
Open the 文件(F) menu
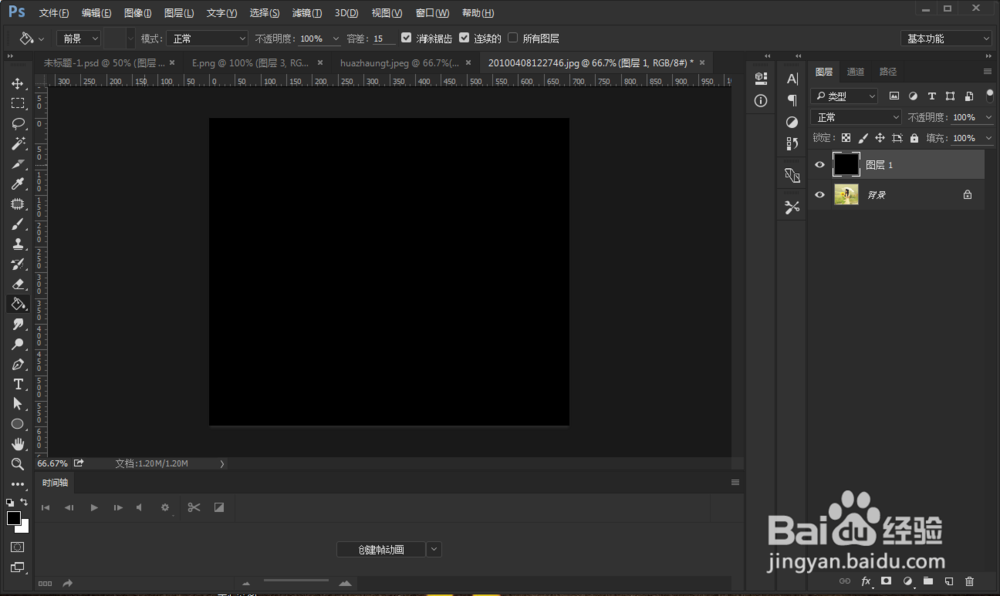(x=54, y=13)
